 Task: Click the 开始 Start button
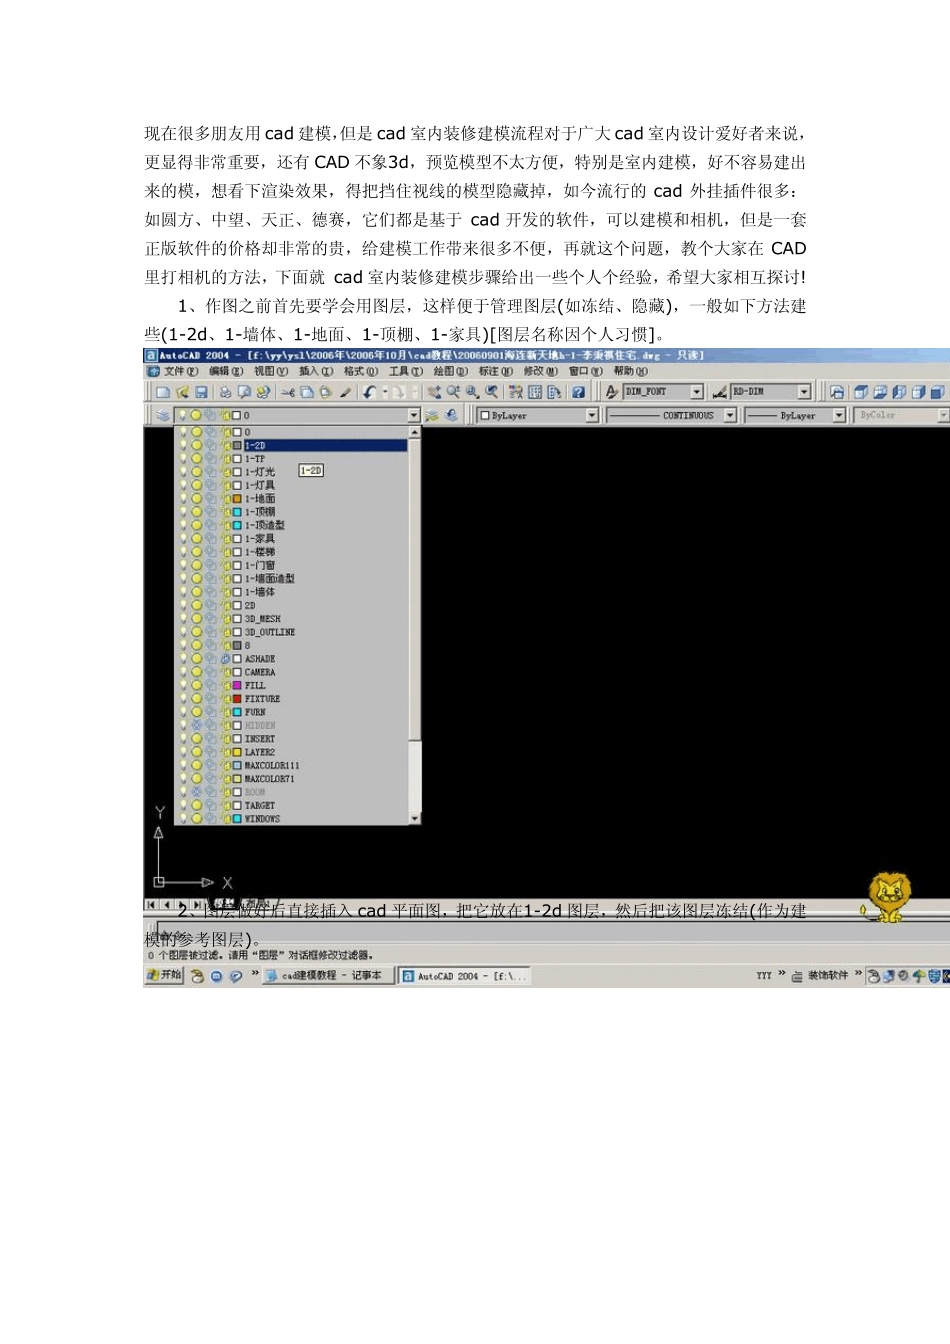coord(164,976)
